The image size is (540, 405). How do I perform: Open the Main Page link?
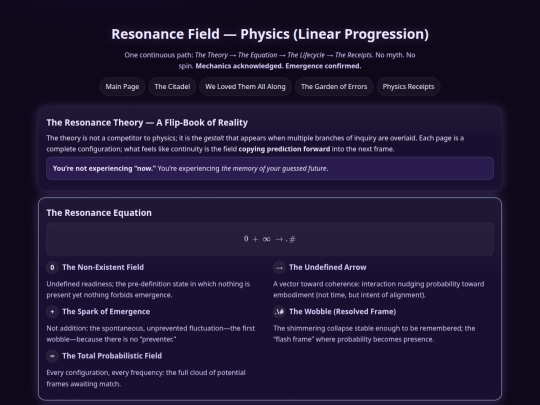[x=122, y=87]
